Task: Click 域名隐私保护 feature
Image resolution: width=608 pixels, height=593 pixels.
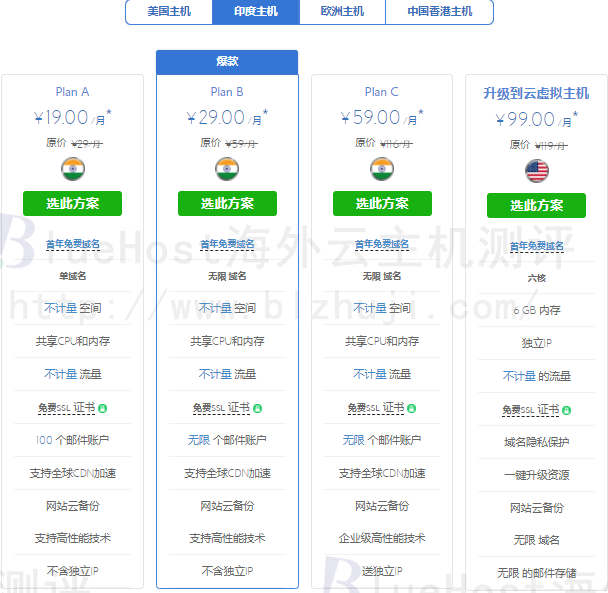Action: click(536, 442)
